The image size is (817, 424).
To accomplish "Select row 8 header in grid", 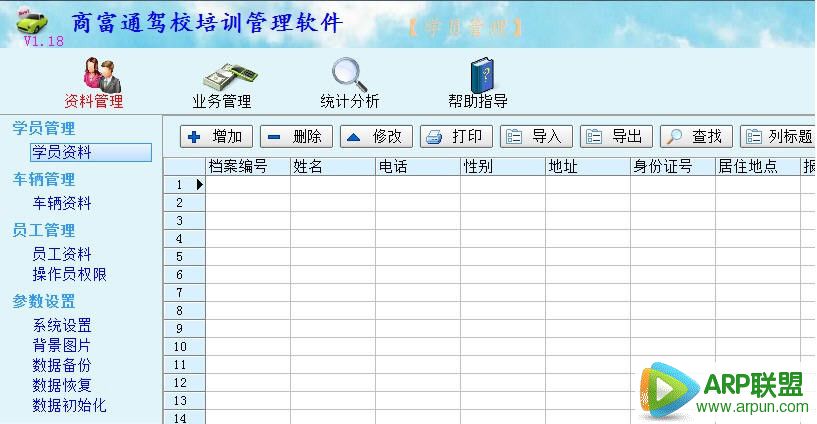I will [184, 311].
